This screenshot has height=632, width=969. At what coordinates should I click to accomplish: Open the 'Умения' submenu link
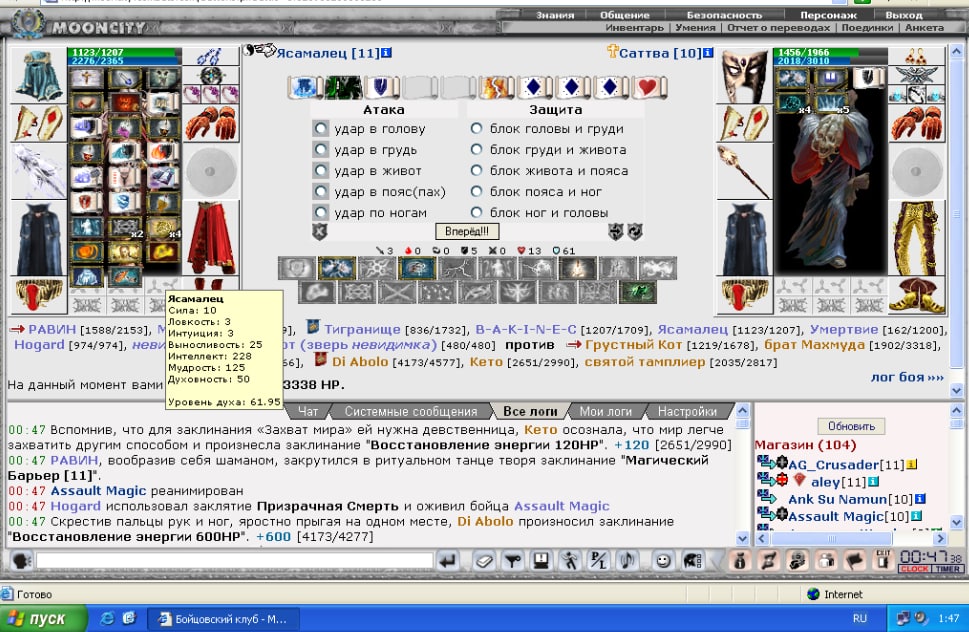tap(695, 28)
